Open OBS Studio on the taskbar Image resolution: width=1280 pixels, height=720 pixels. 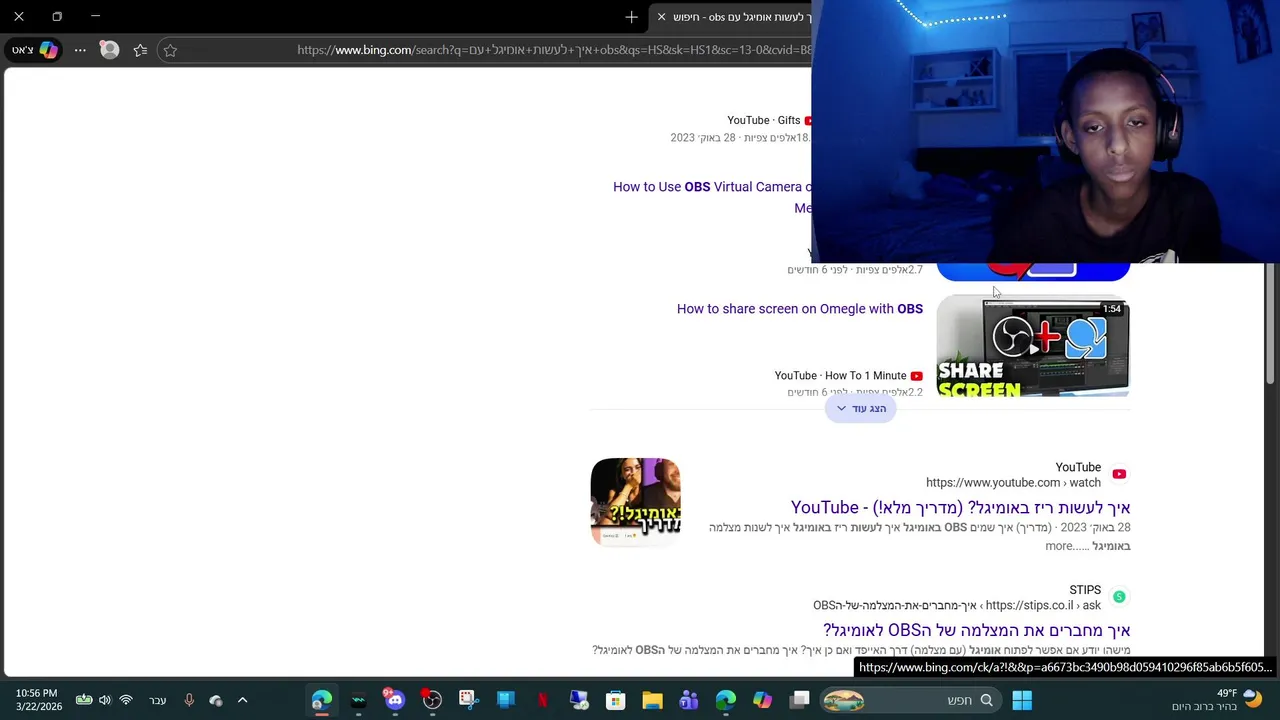point(432,700)
